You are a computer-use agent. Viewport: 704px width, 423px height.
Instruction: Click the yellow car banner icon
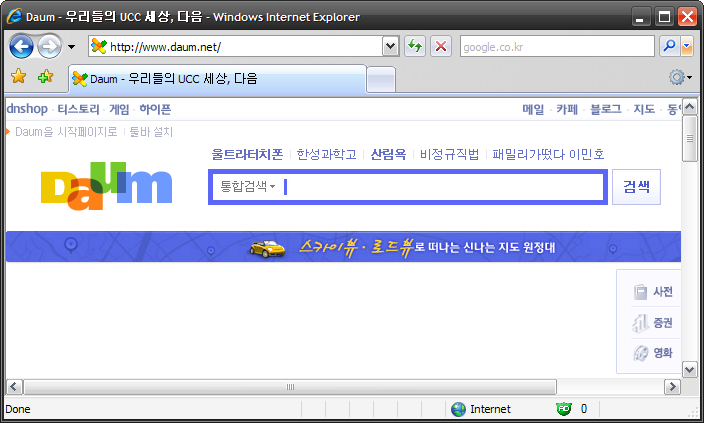pyautogui.click(x=267, y=248)
